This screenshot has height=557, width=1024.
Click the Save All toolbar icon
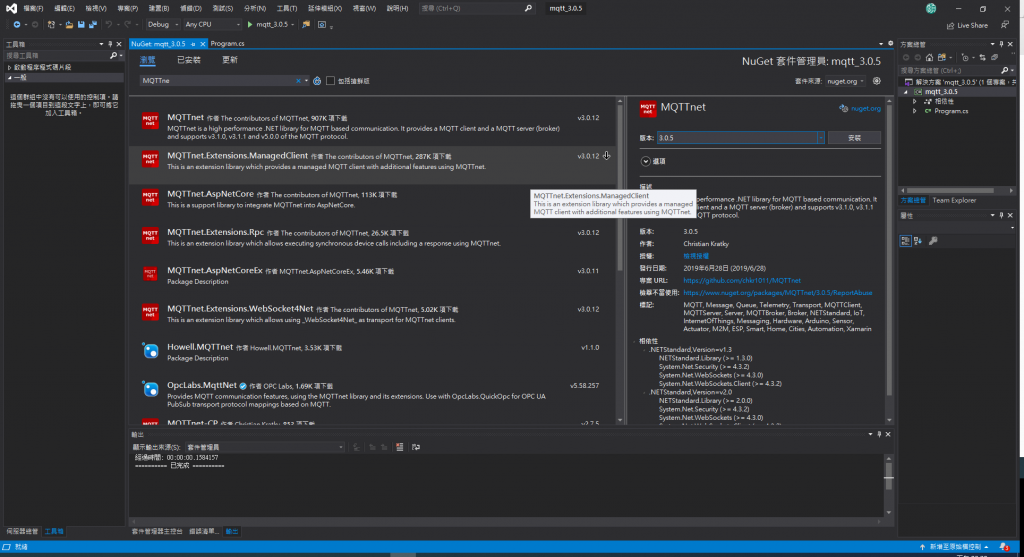(93, 25)
